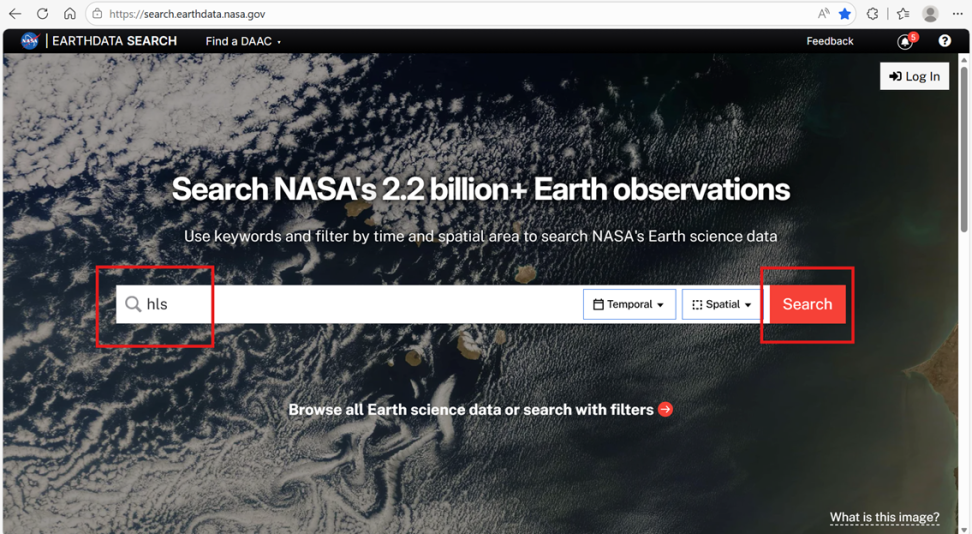The width and height of the screenshot is (972, 534).
Task: Click the red Search button
Action: coord(807,304)
